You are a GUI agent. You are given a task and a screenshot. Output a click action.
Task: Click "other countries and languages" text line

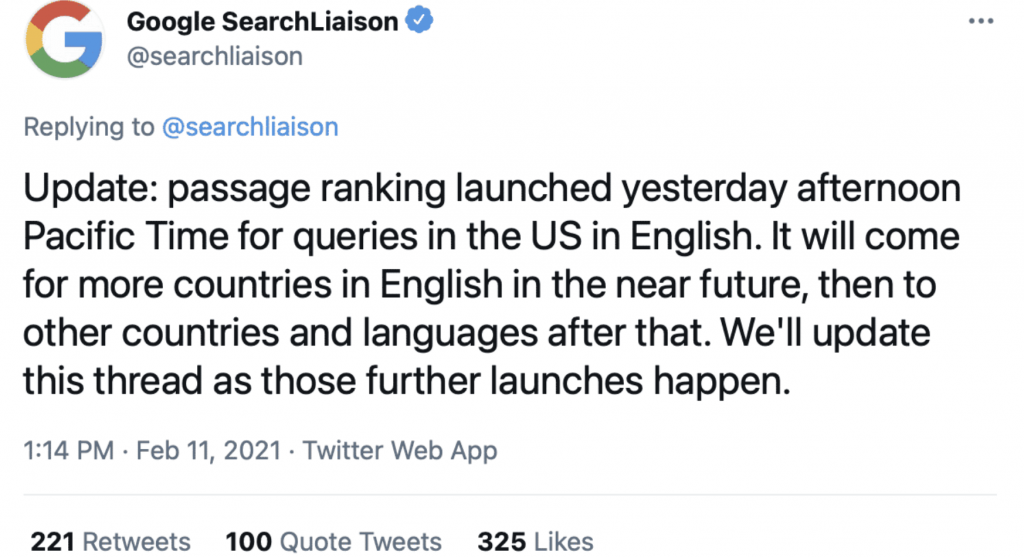(x=281, y=333)
